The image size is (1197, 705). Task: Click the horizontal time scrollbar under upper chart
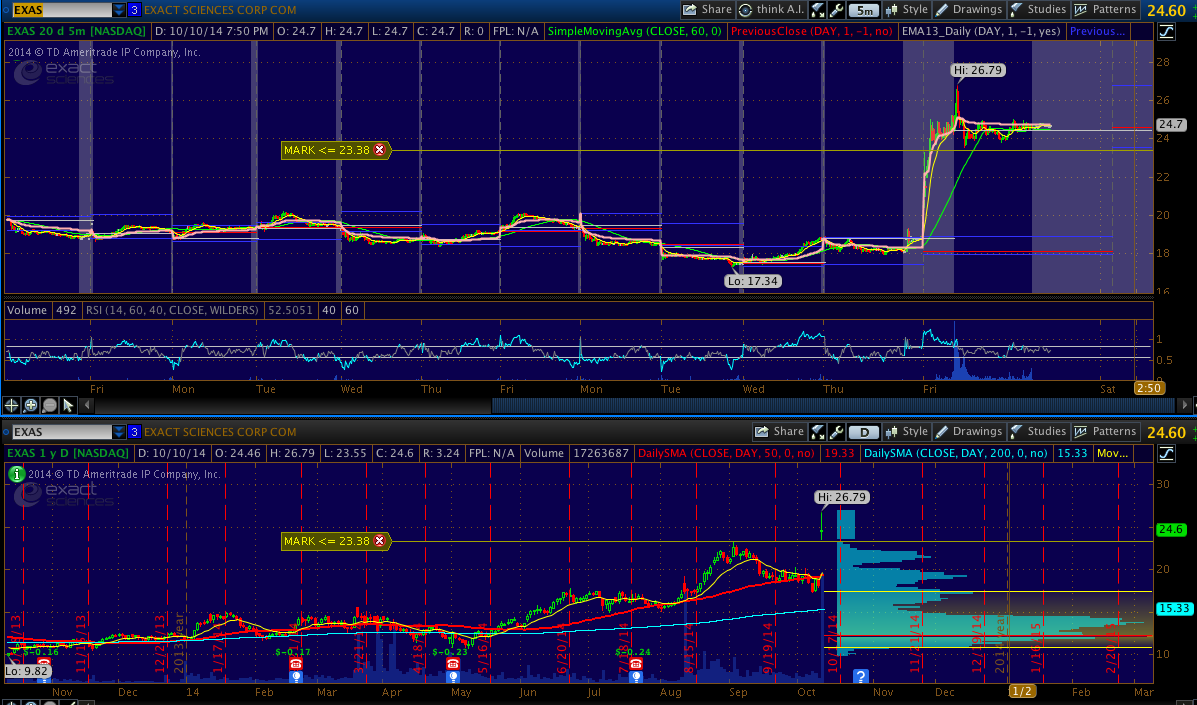640,405
